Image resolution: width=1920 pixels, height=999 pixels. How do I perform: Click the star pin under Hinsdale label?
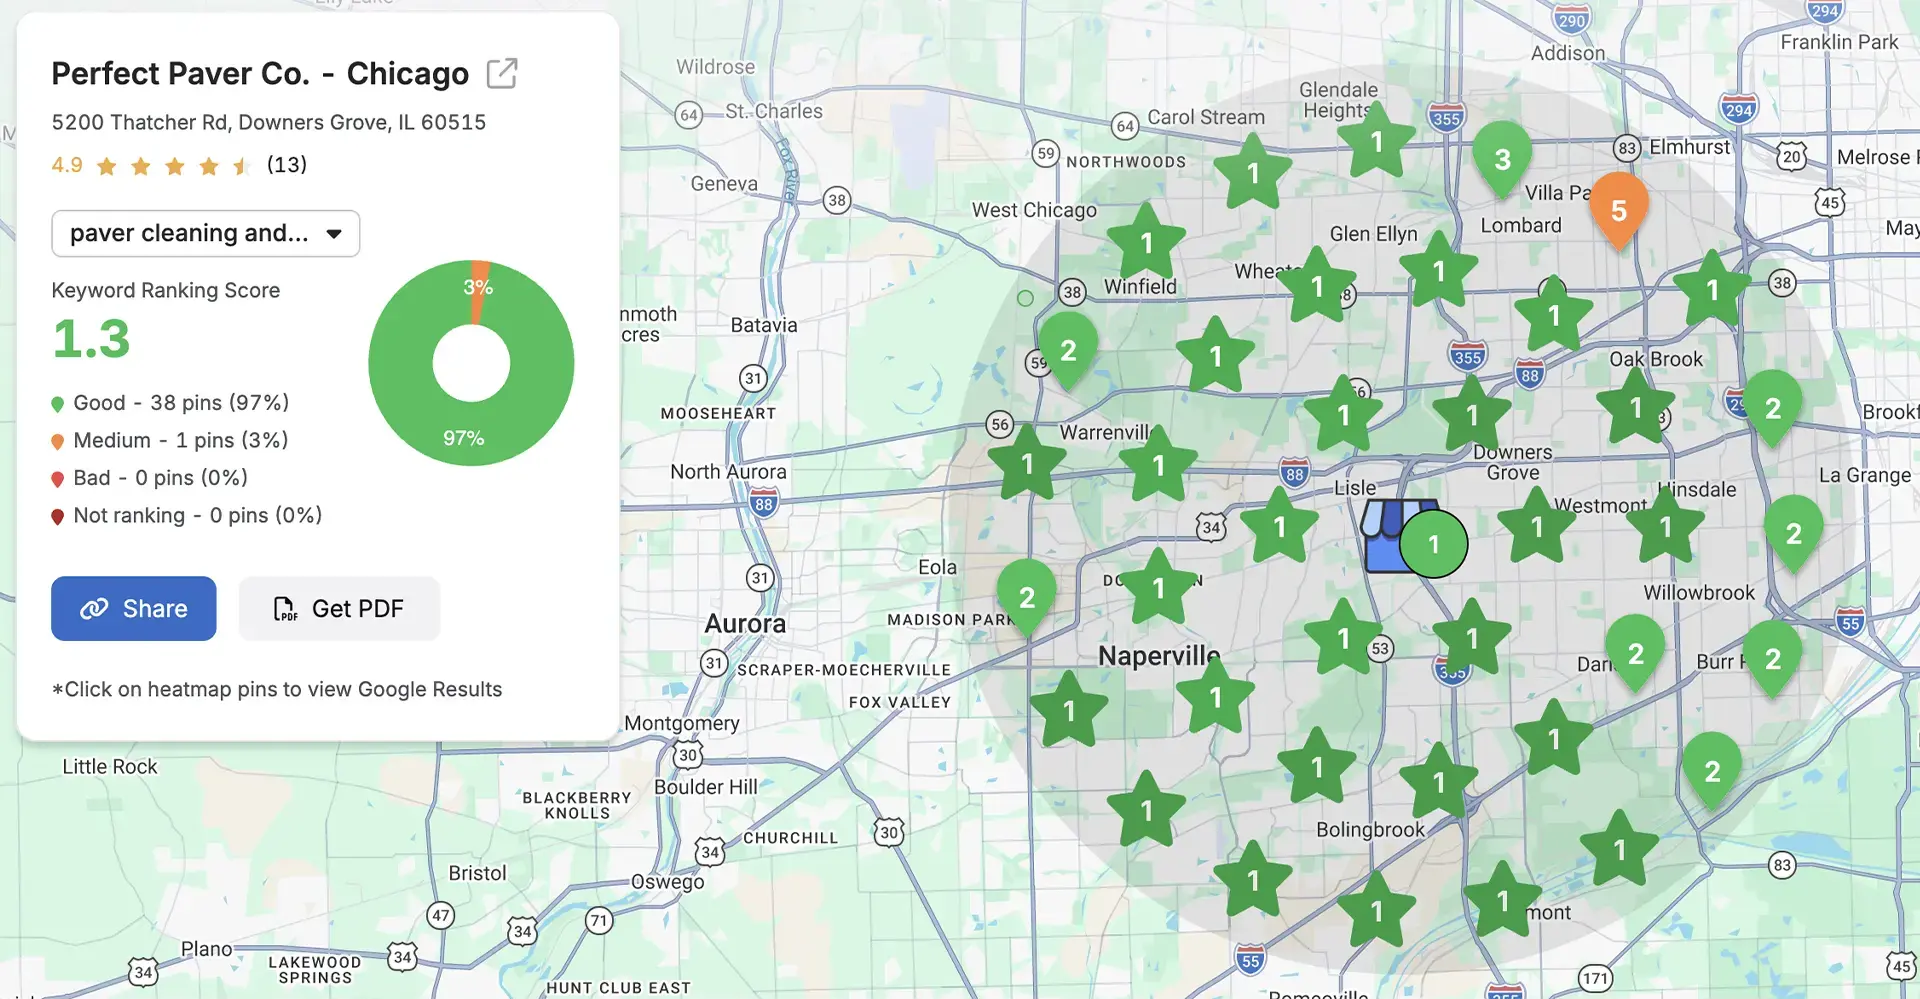[x=1665, y=526]
